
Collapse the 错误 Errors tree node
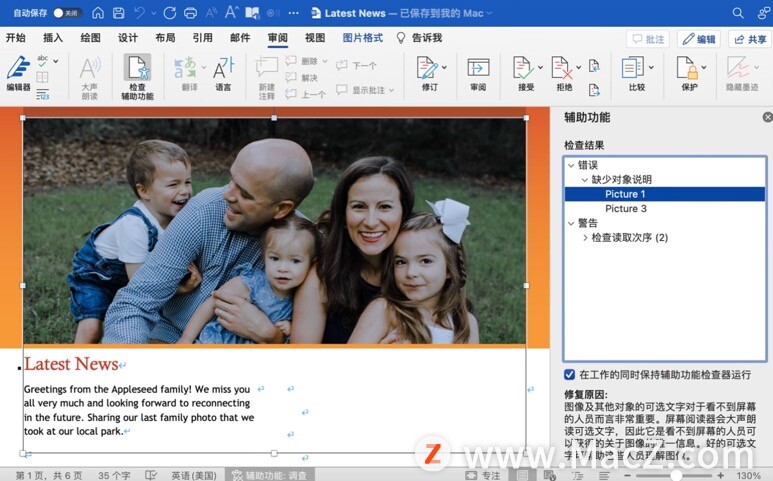pos(571,166)
